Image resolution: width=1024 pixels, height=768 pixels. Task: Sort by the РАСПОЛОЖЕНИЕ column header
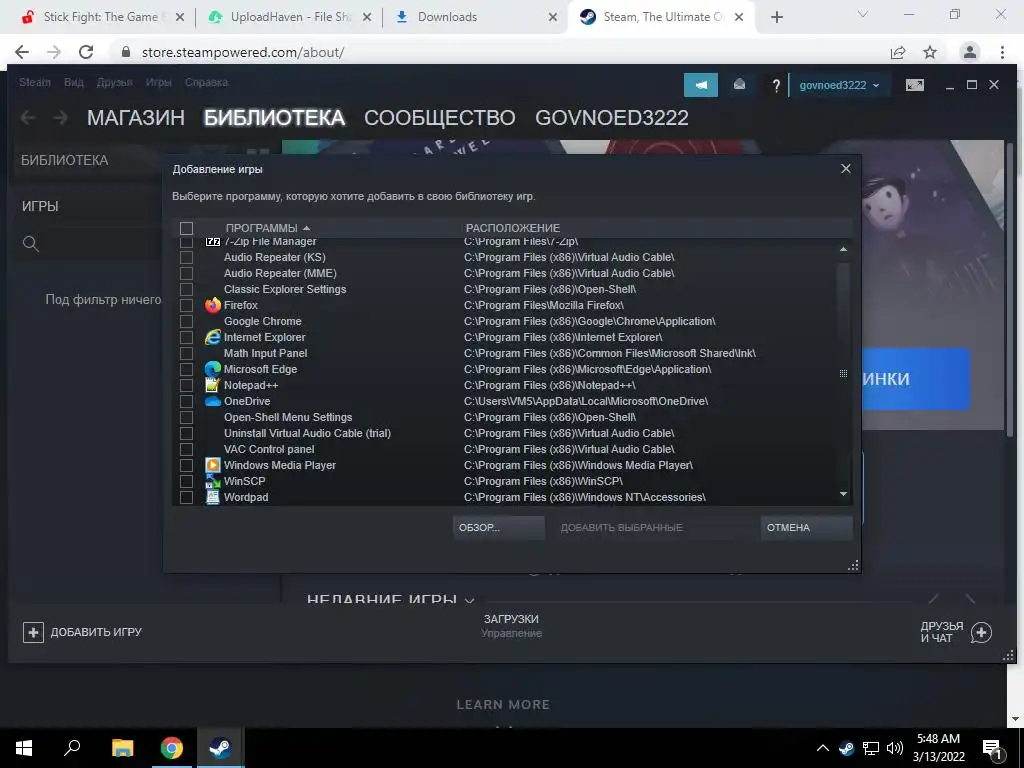pos(513,228)
